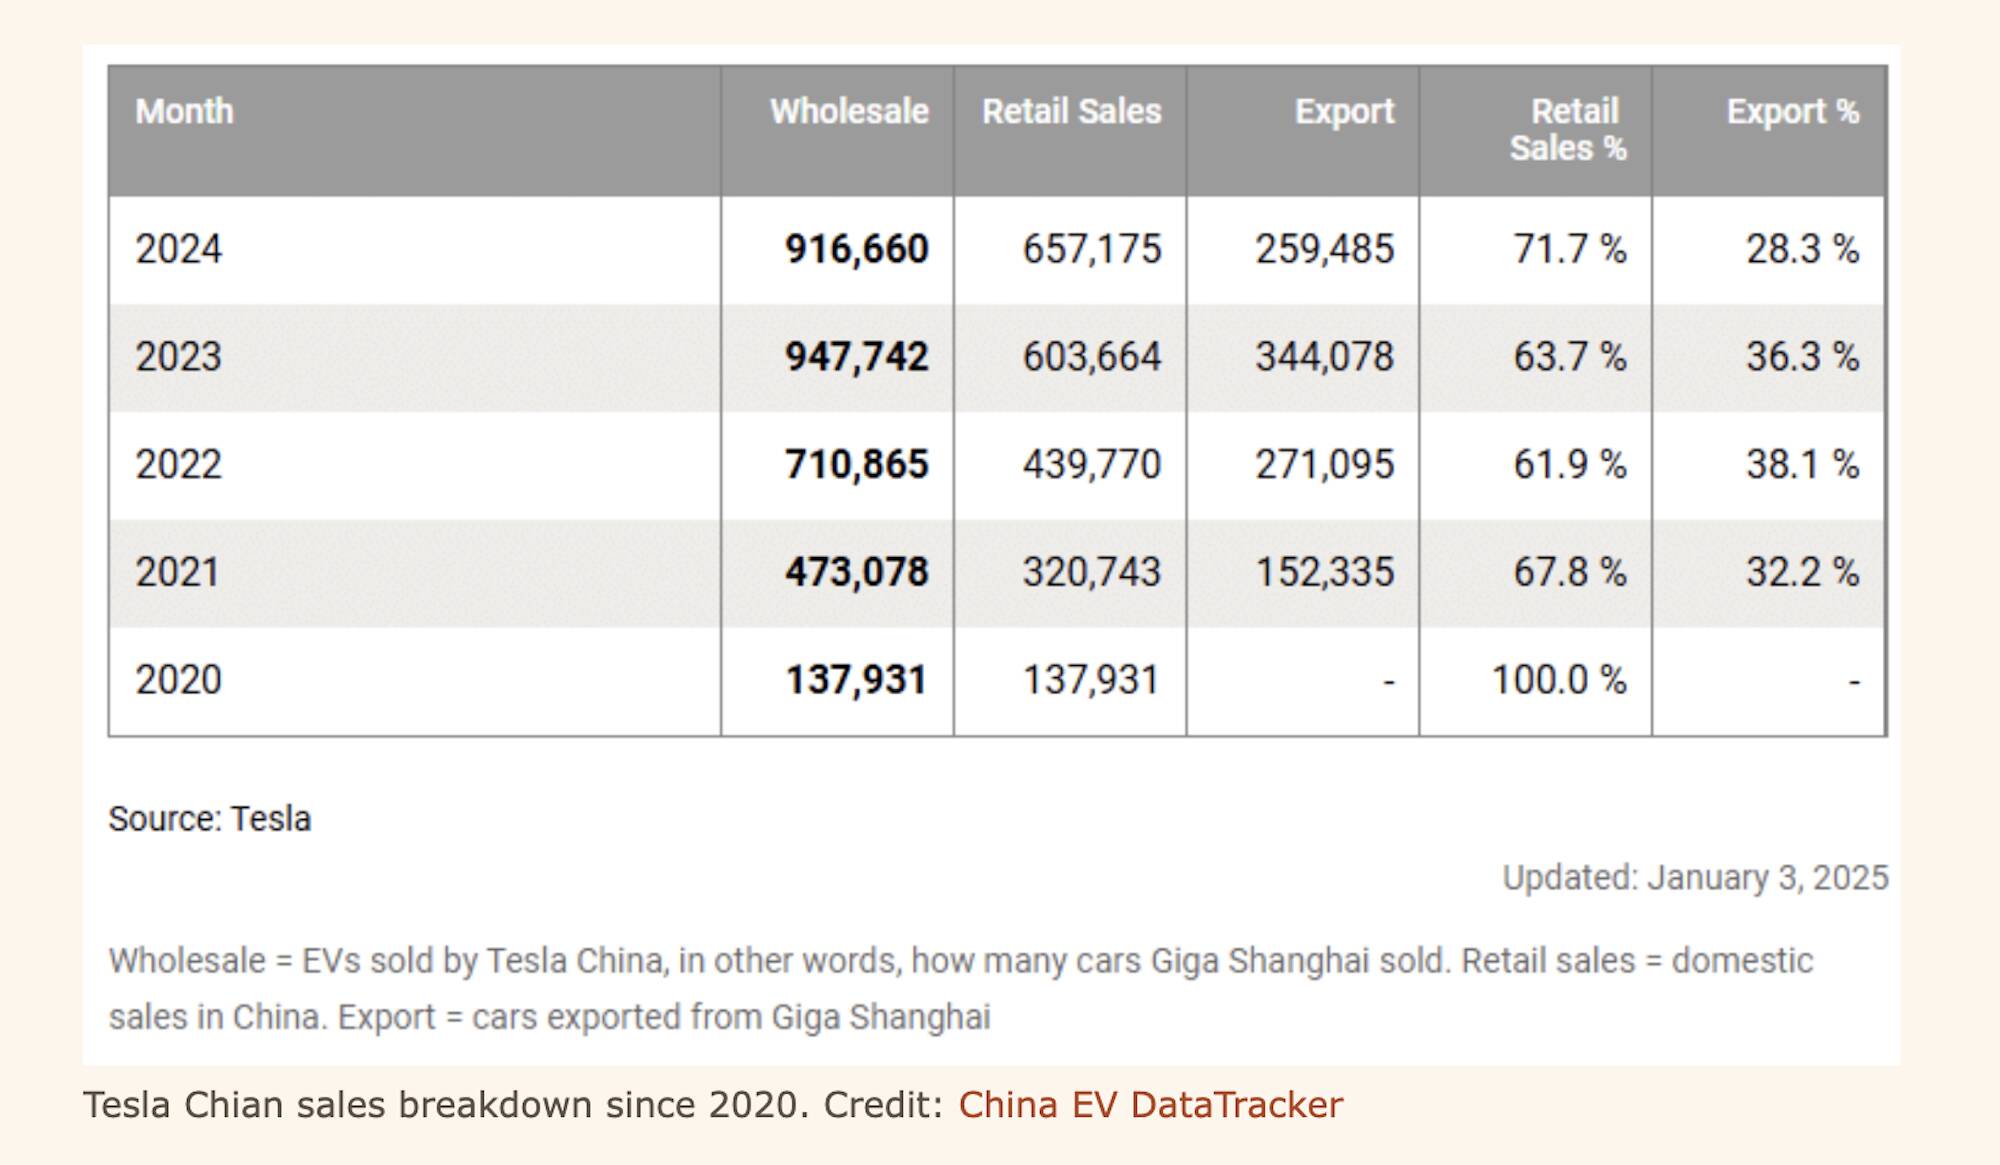2000x1165 pixels.
Task: Click the 344,078 export value
Action: point(1324,357)
